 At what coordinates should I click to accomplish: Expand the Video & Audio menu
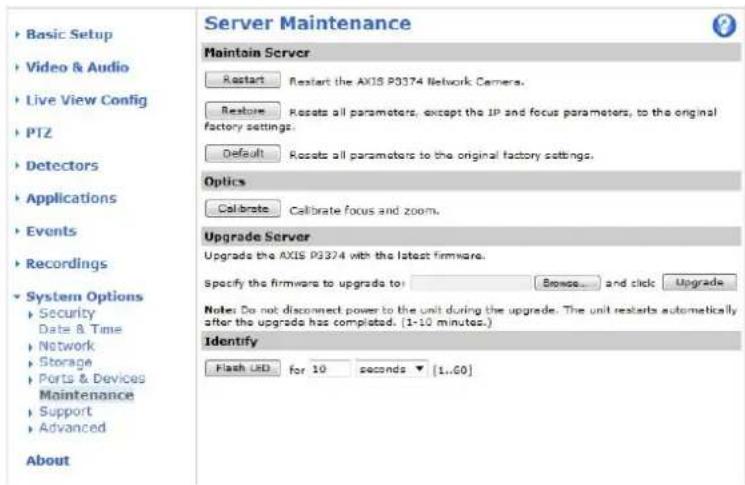[x=77, y=67]
